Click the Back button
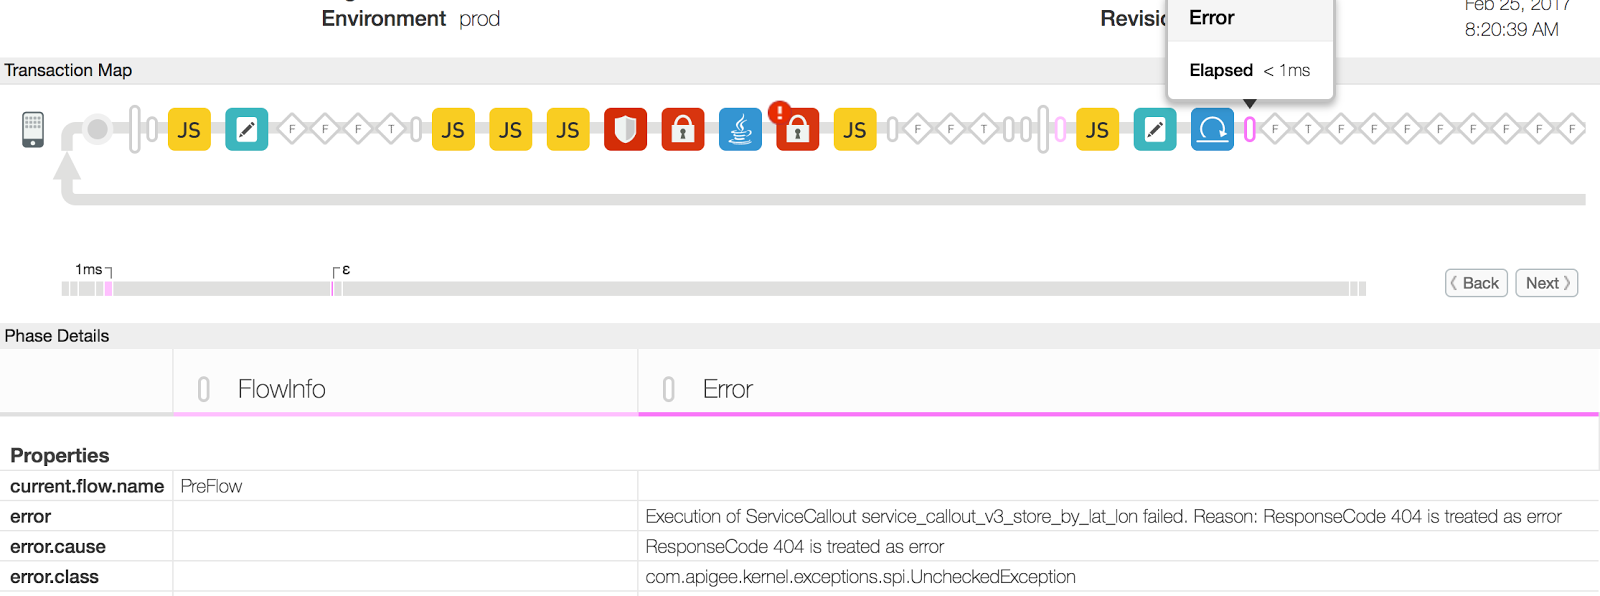1600x596 pixels. click(1476, 283)
